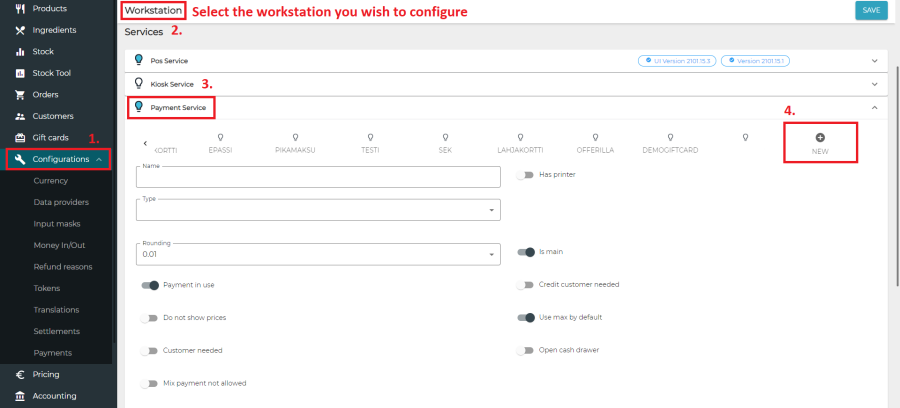Toggle the Payment in use switch

click(x=151, y=285)
